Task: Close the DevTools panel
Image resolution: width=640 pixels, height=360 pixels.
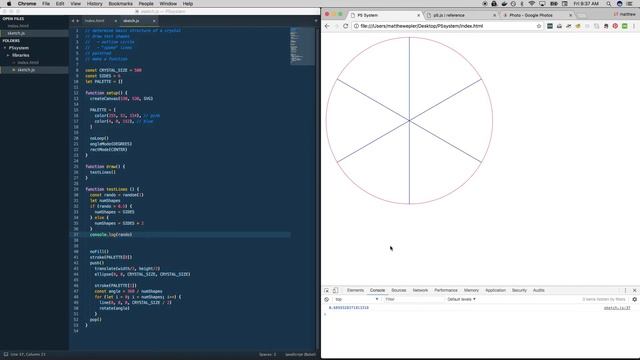Action: (634, 290)
